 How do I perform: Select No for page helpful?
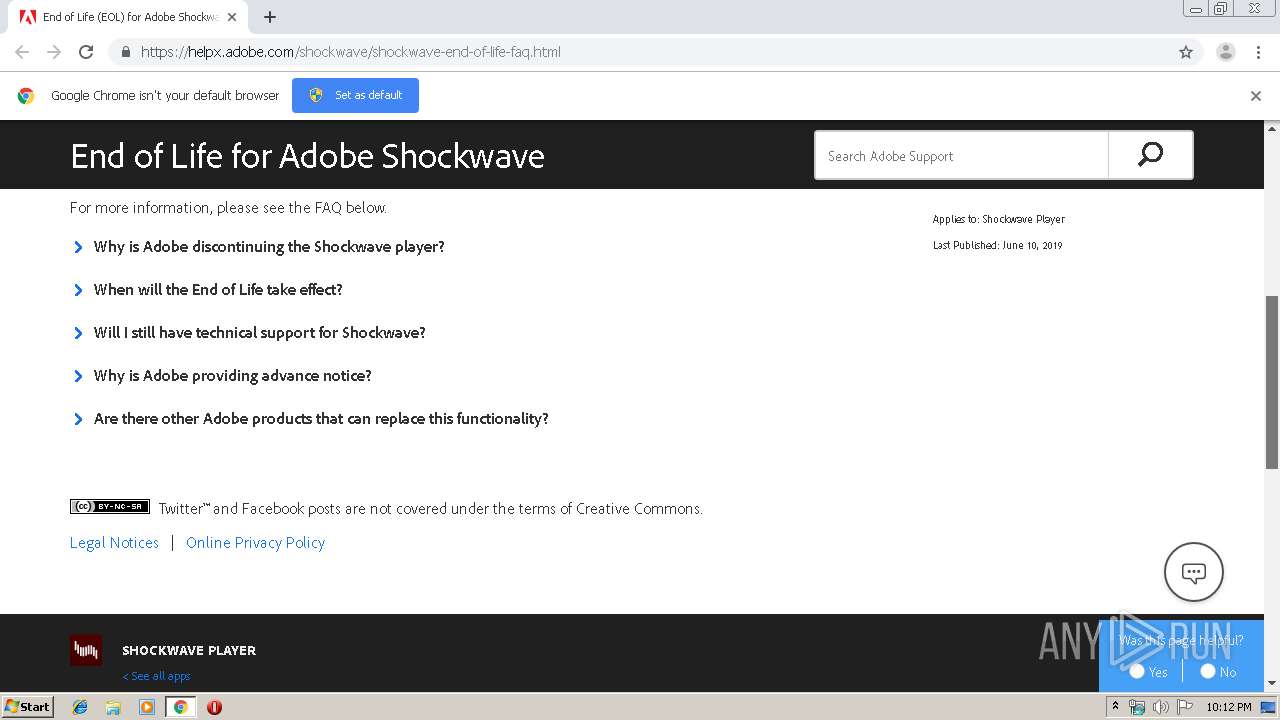1208,672
